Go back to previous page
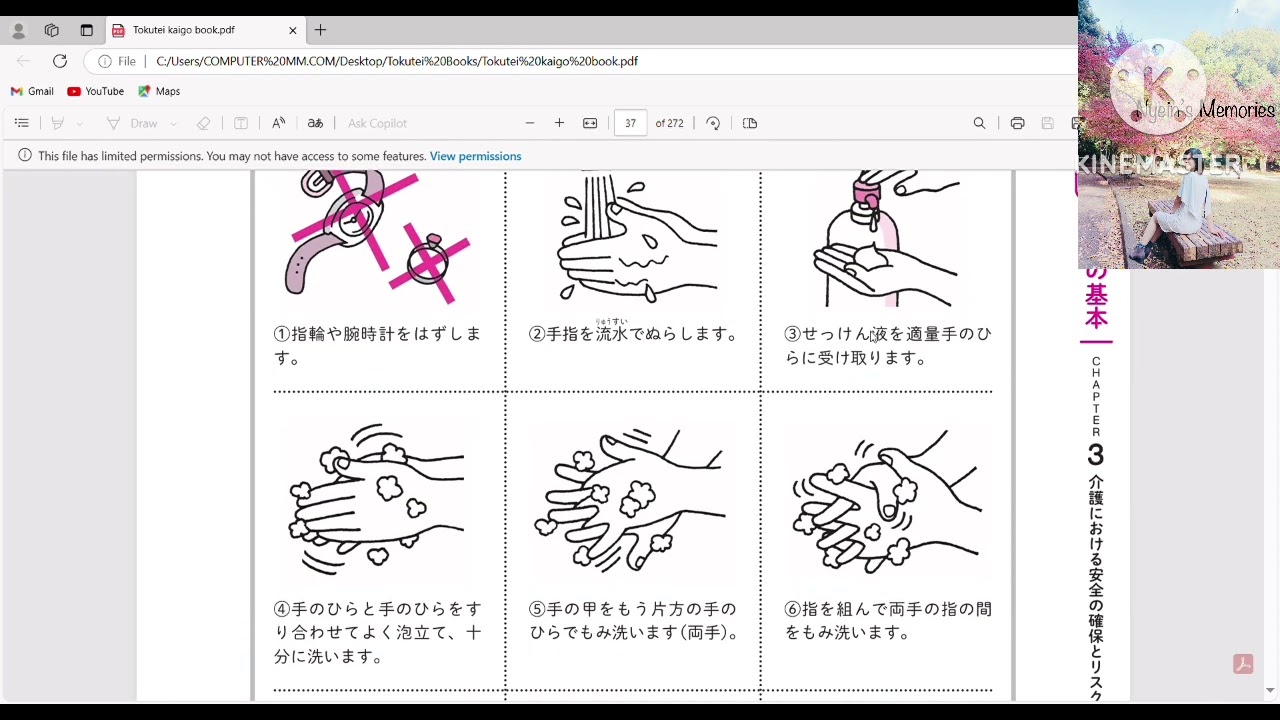 24,61
